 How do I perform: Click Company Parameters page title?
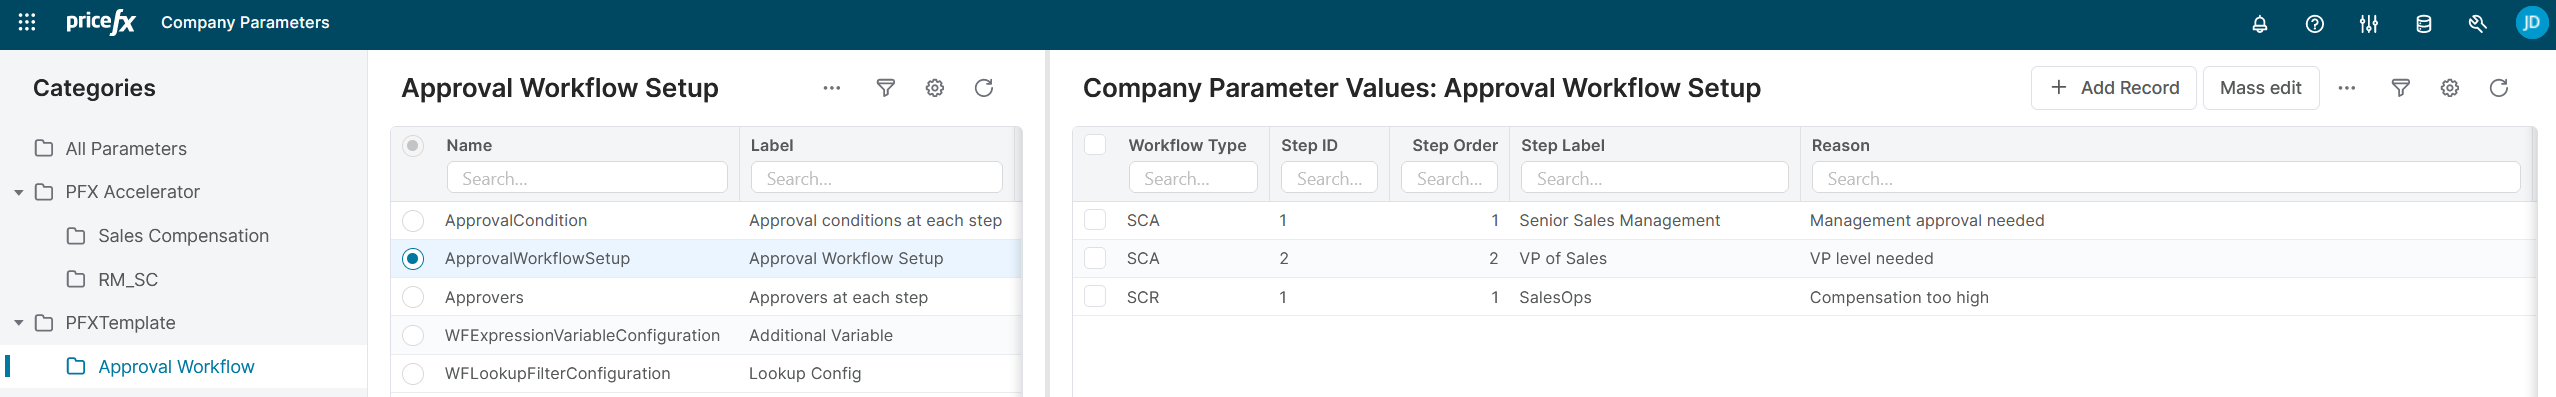(x=245, y=22)
